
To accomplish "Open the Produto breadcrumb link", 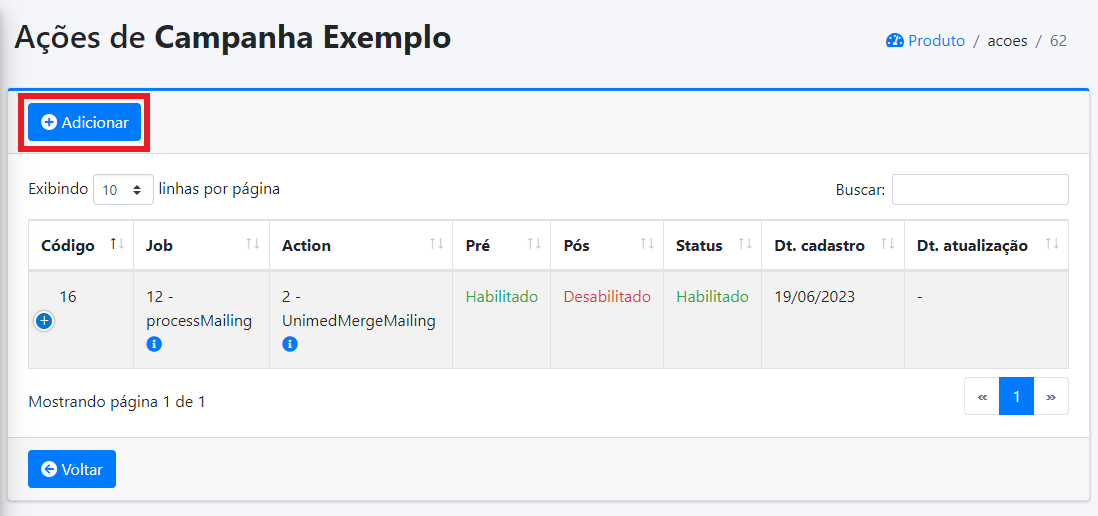I will (925, 41).
